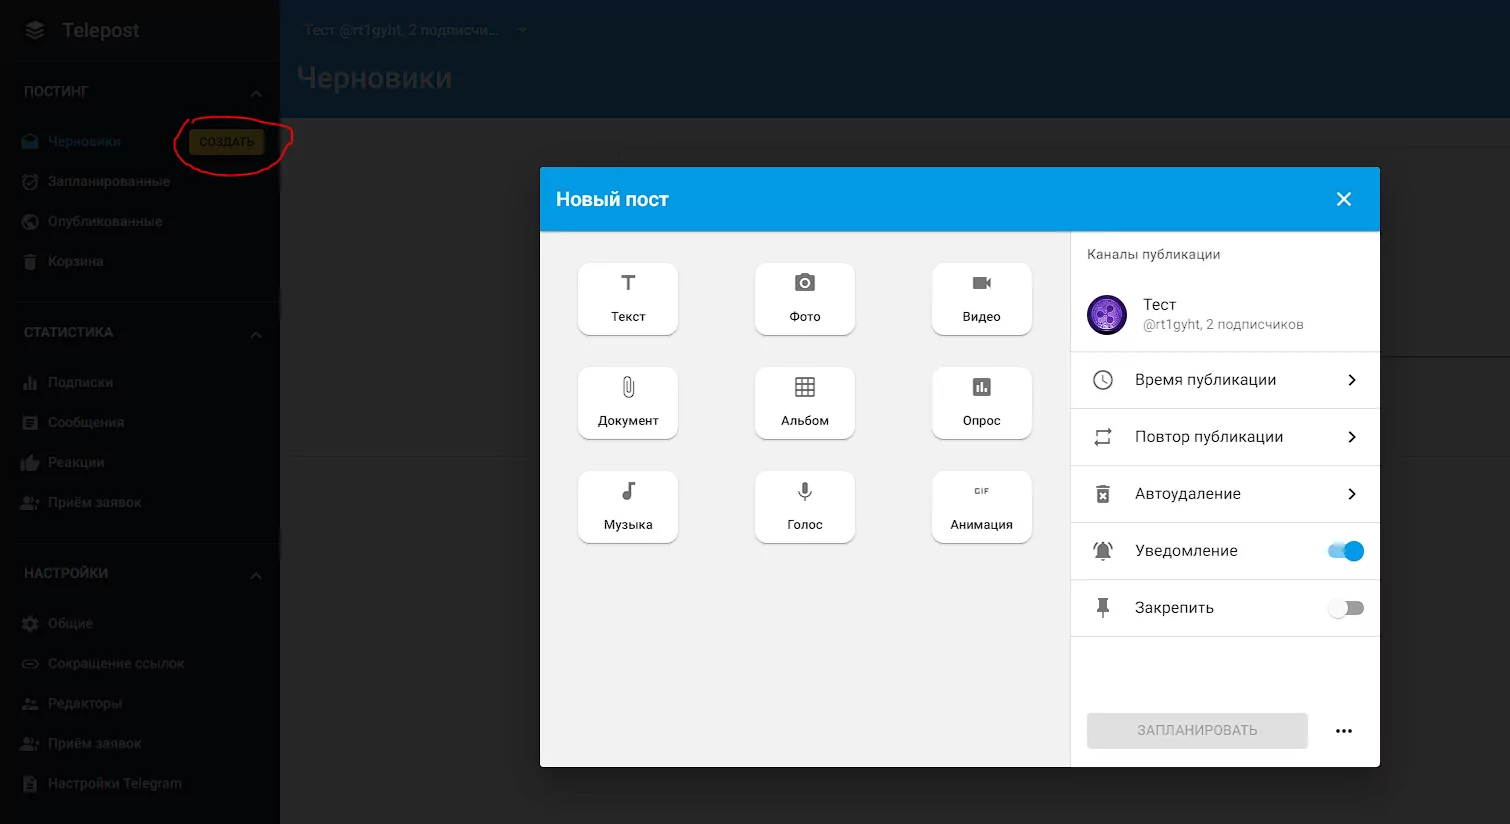Pick the Видео post type
This screenshot has height=824, width=1510.
981,298
